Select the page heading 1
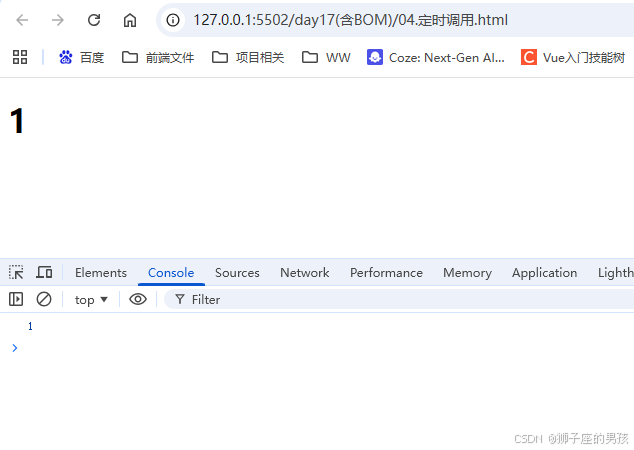634x450 pixels. click(x=17, y=120)
